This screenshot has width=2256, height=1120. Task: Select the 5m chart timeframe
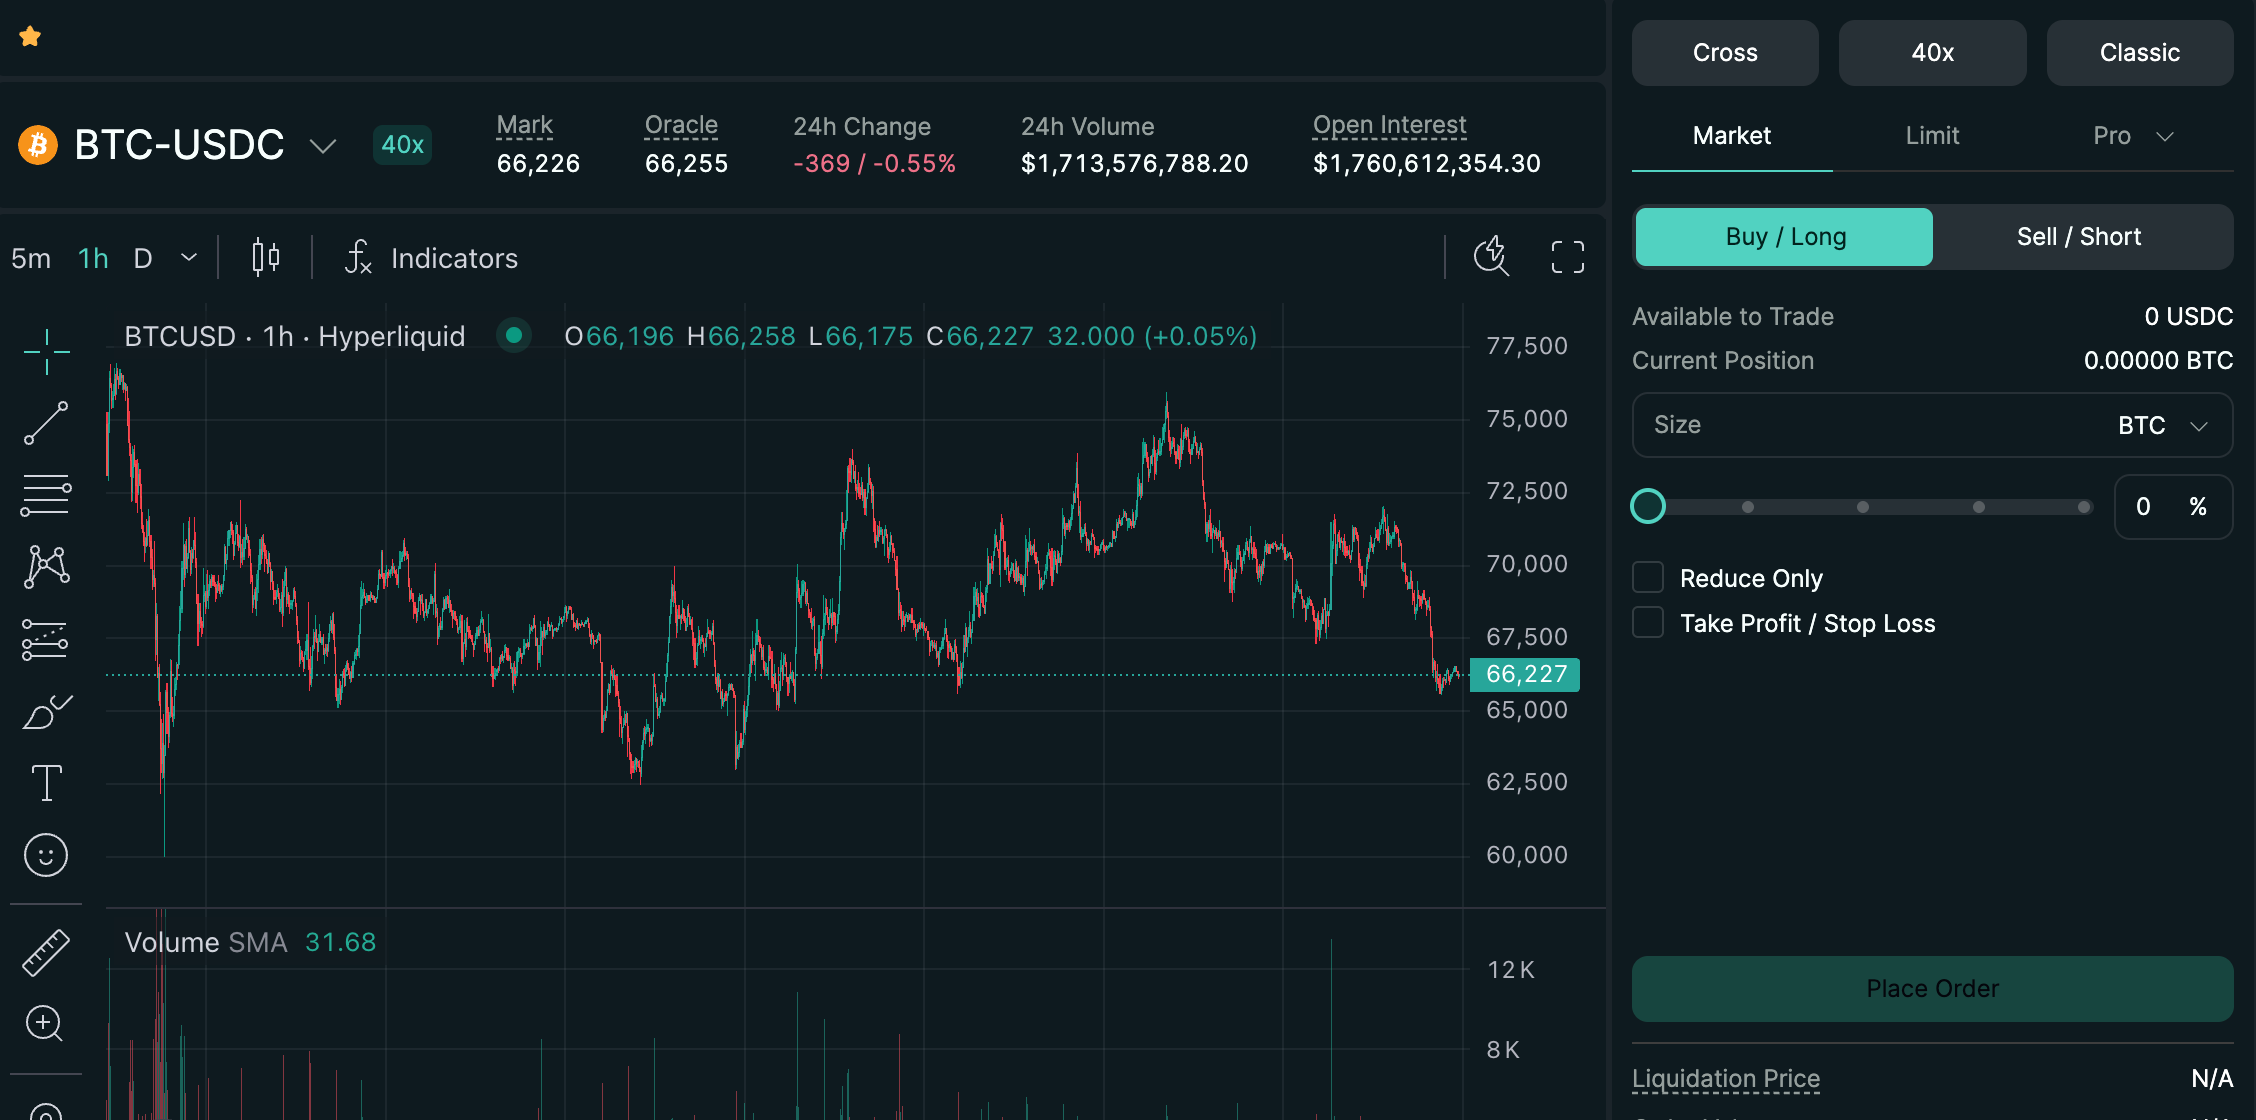pos(31,258)
